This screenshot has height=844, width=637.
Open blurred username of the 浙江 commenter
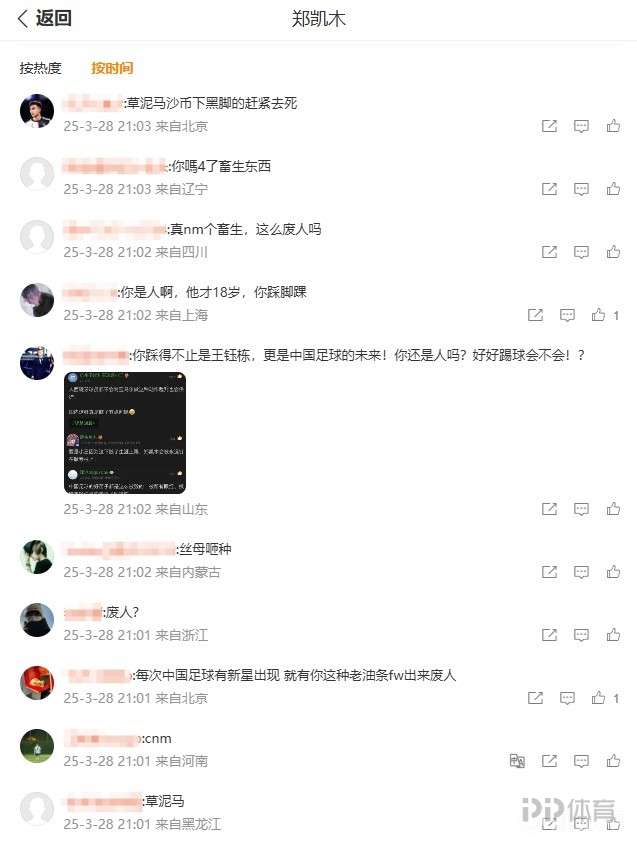83,613
